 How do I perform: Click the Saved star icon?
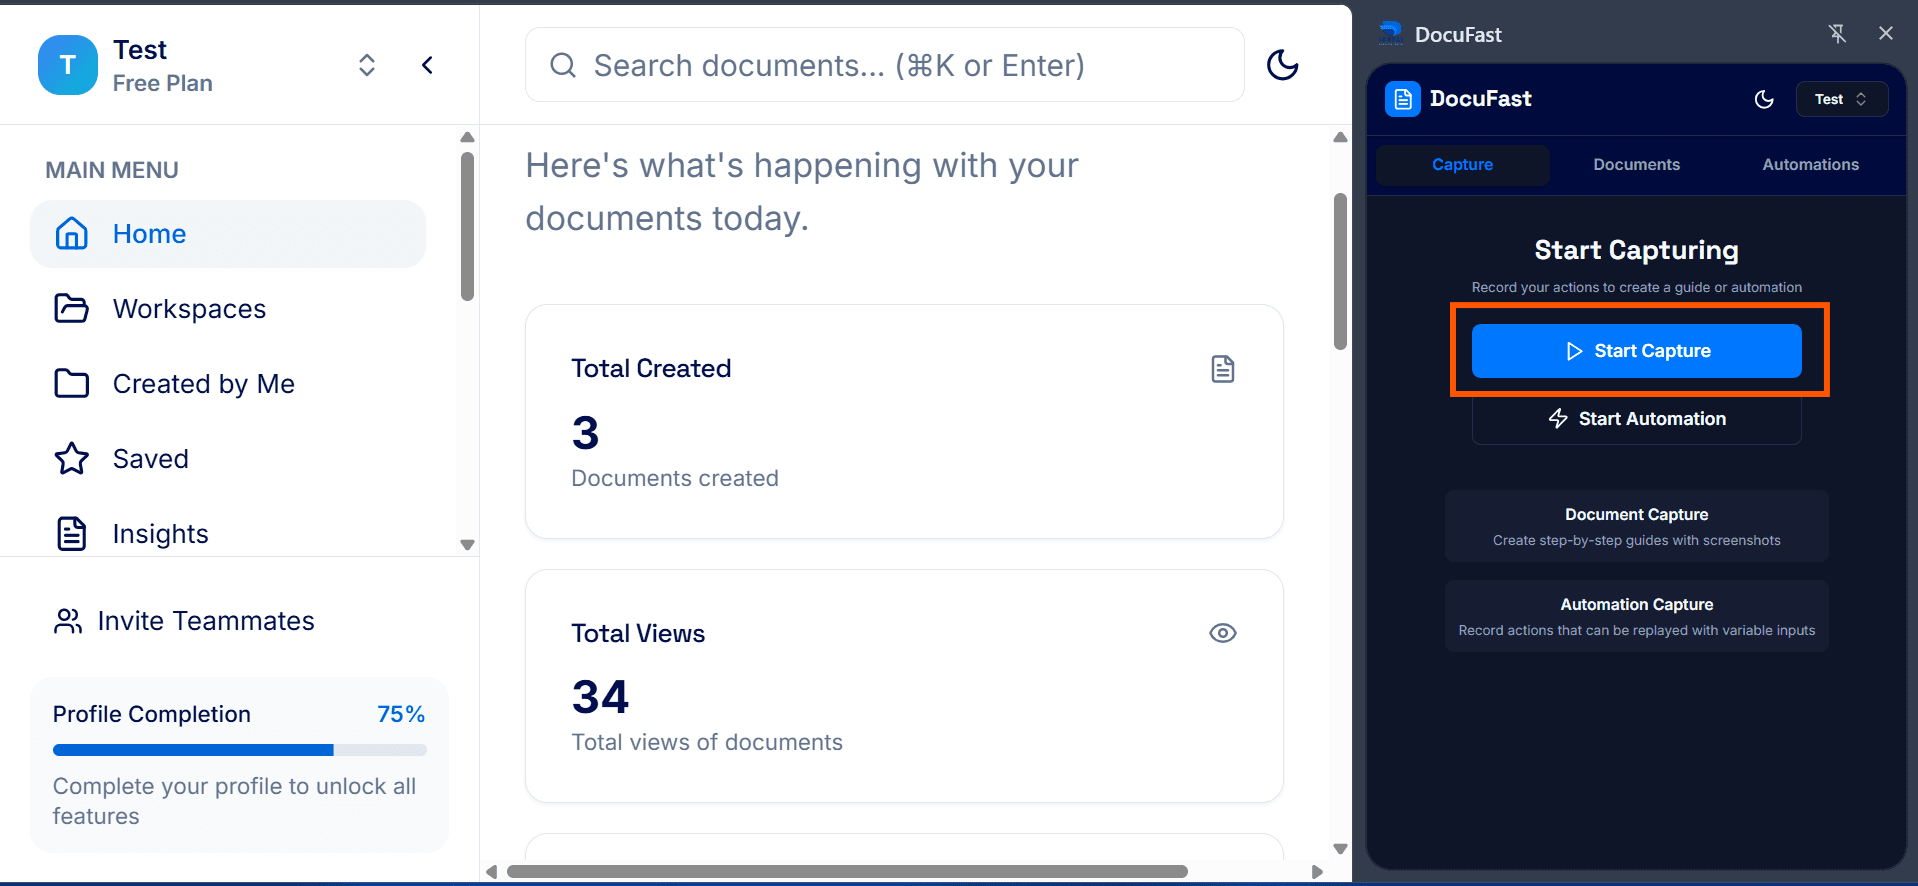(x=71, y=458)
